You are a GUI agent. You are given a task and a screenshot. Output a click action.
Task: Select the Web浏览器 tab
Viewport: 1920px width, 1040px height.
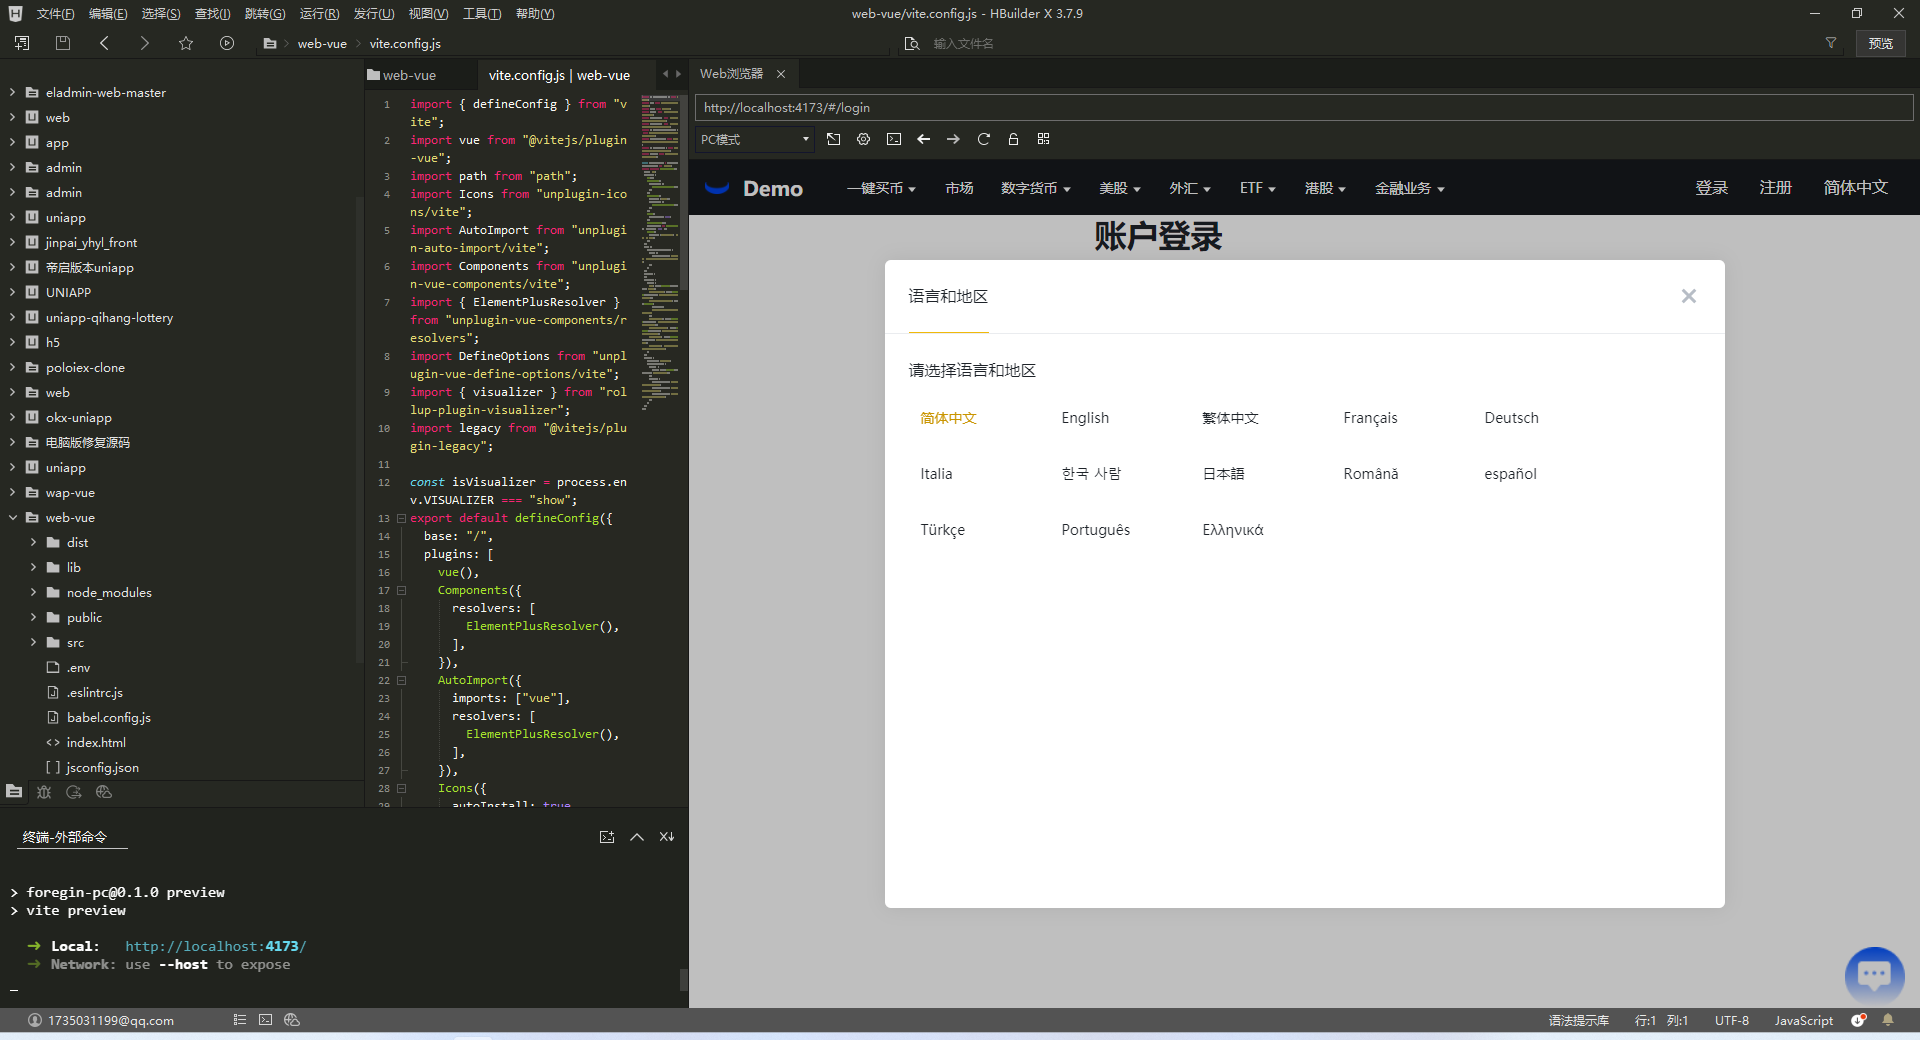tap(731, 74)
